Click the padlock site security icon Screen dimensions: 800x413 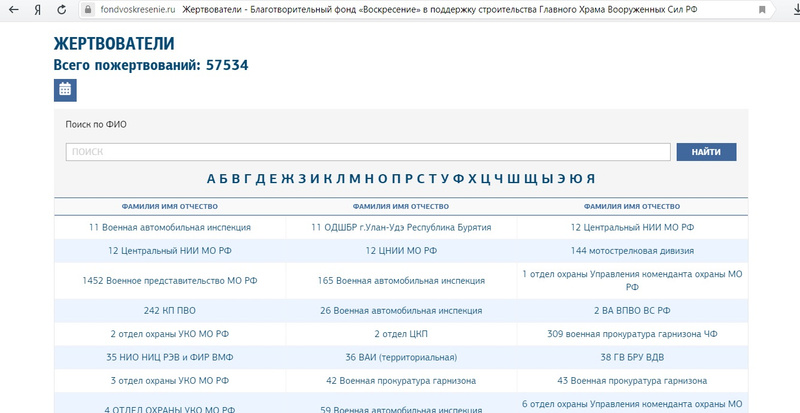(88, 9)
